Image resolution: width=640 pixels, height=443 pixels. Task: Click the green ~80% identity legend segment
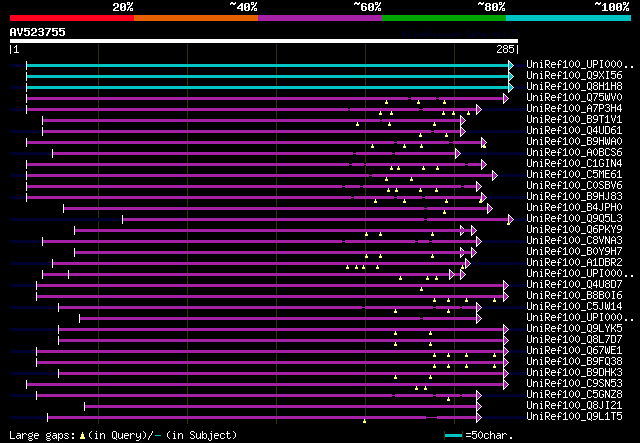[444, 18]
